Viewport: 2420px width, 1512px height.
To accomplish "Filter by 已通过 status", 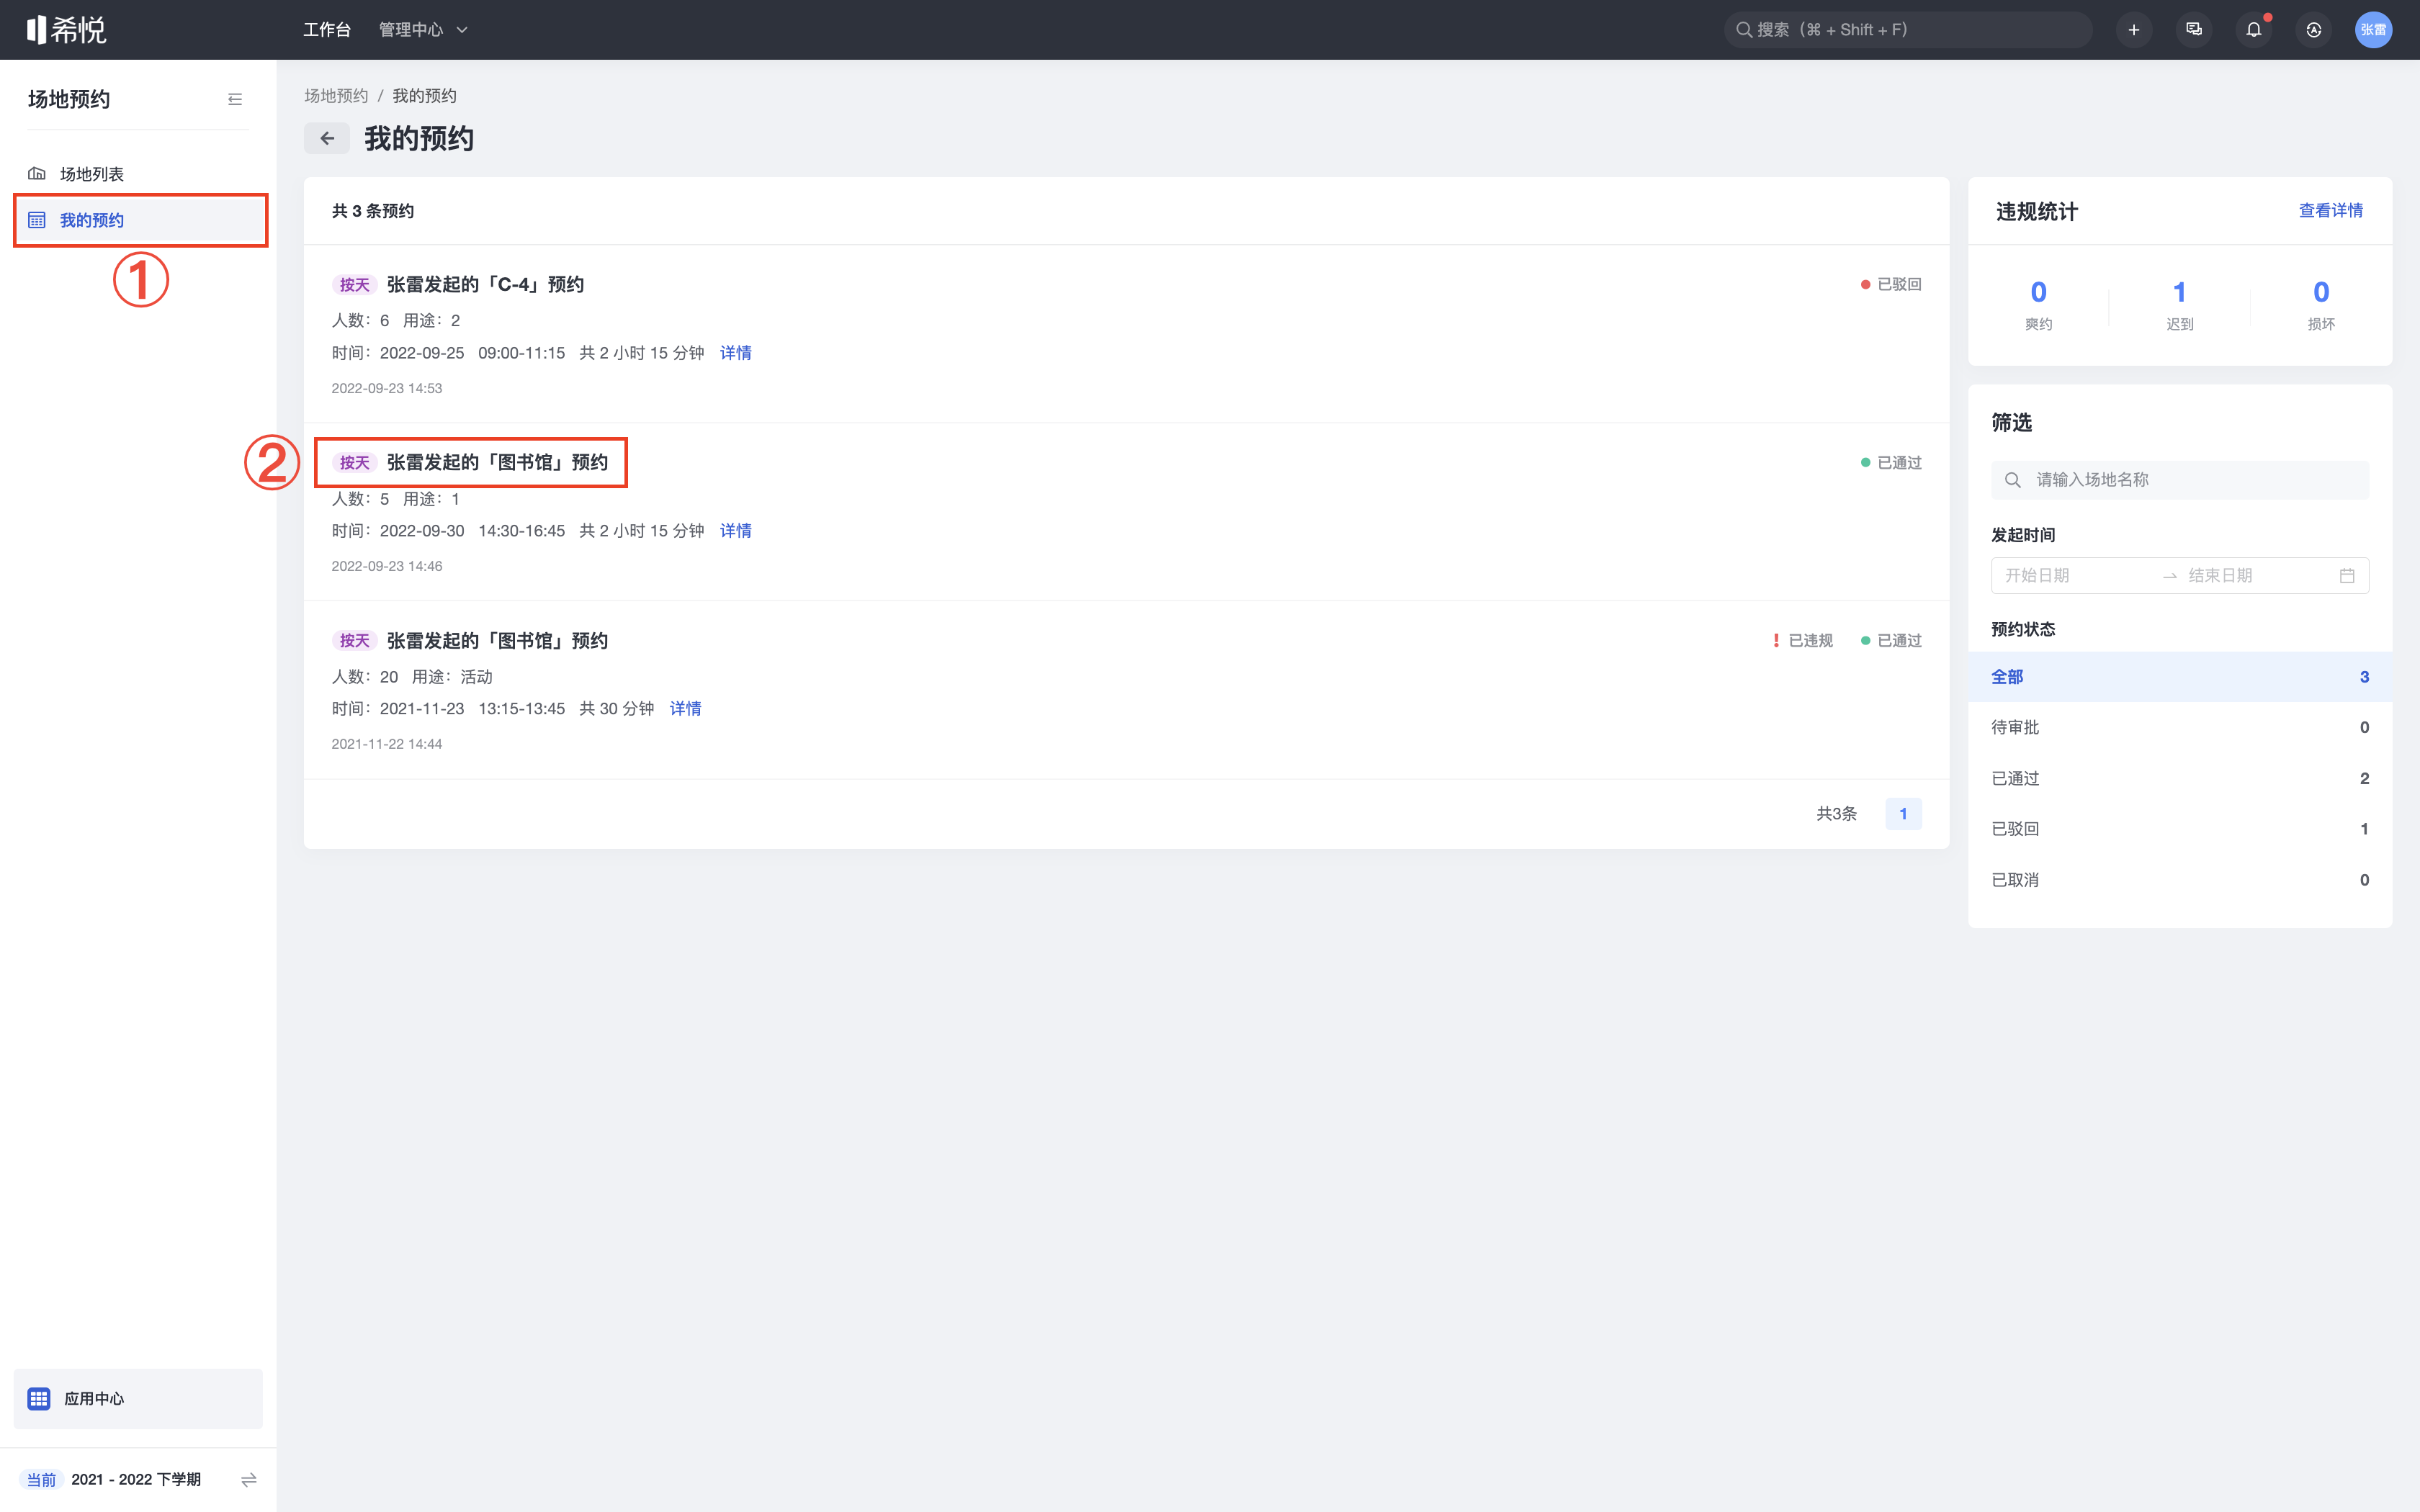I will (2180, 779).
